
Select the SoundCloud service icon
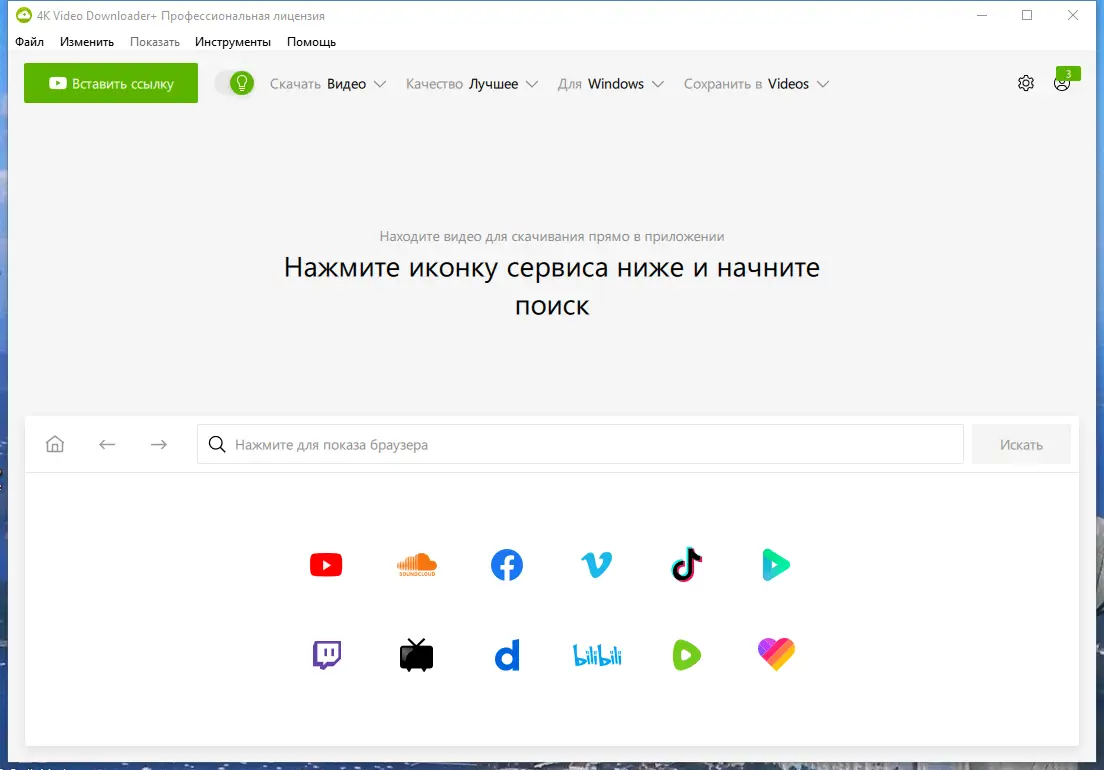[416, 564]
